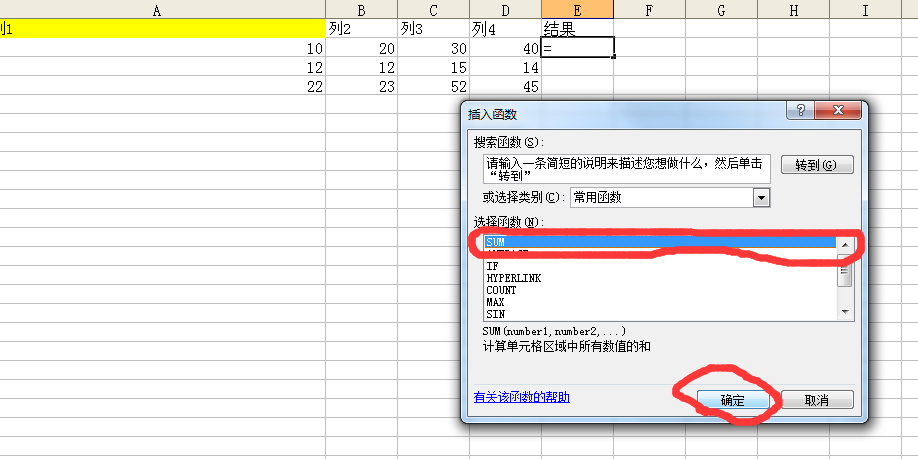Click the cell with value 14
The height and width of the screenshot is (459, 918).
pos(506,67)
